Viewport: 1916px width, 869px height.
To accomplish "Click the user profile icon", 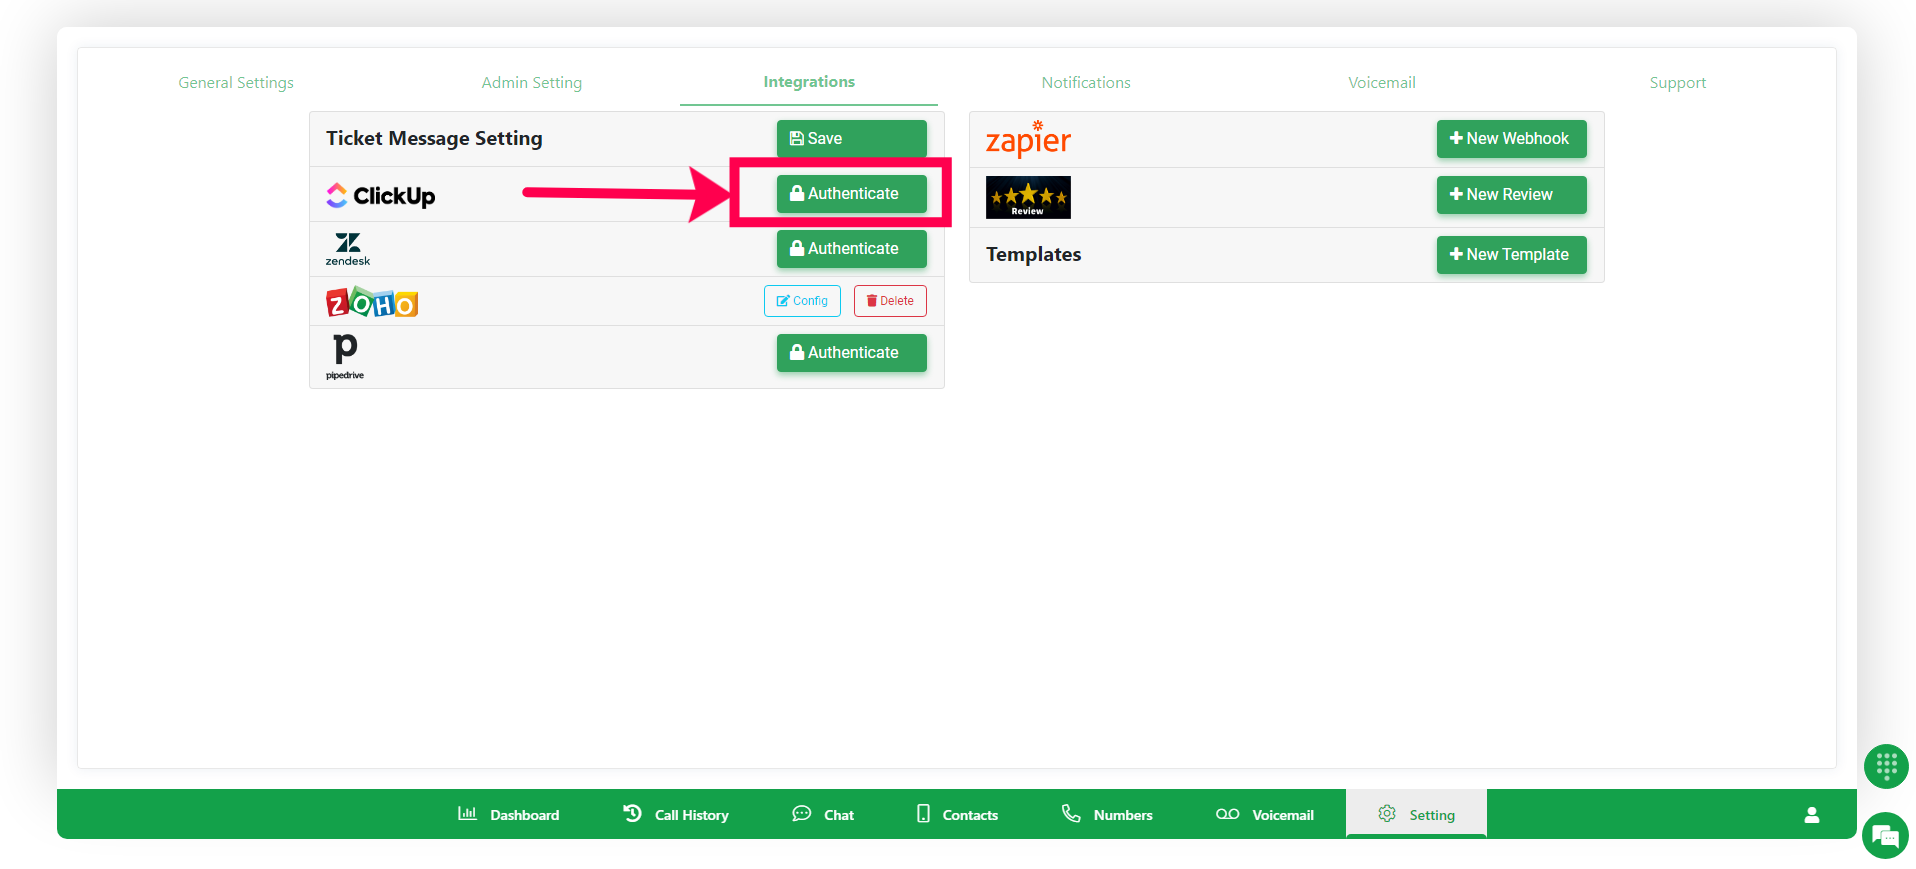I will tap(1811, 815).
